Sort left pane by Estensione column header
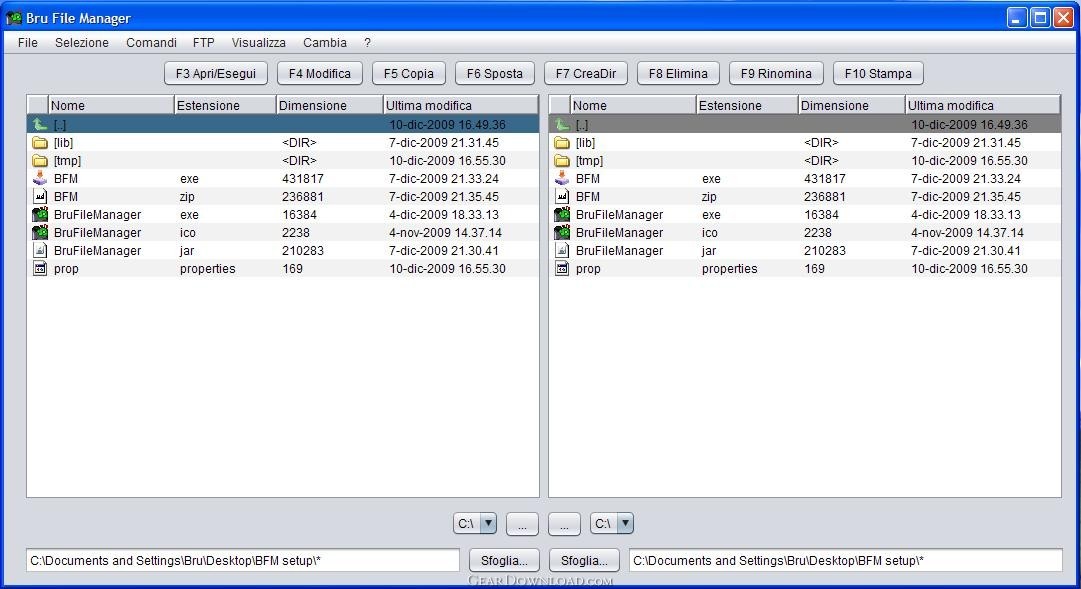 pyautogui.click(x=225, y=106)
